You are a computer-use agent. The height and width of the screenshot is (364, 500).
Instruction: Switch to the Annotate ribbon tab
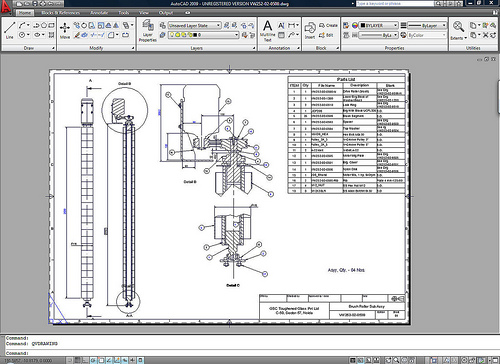[x=99, y=13]
